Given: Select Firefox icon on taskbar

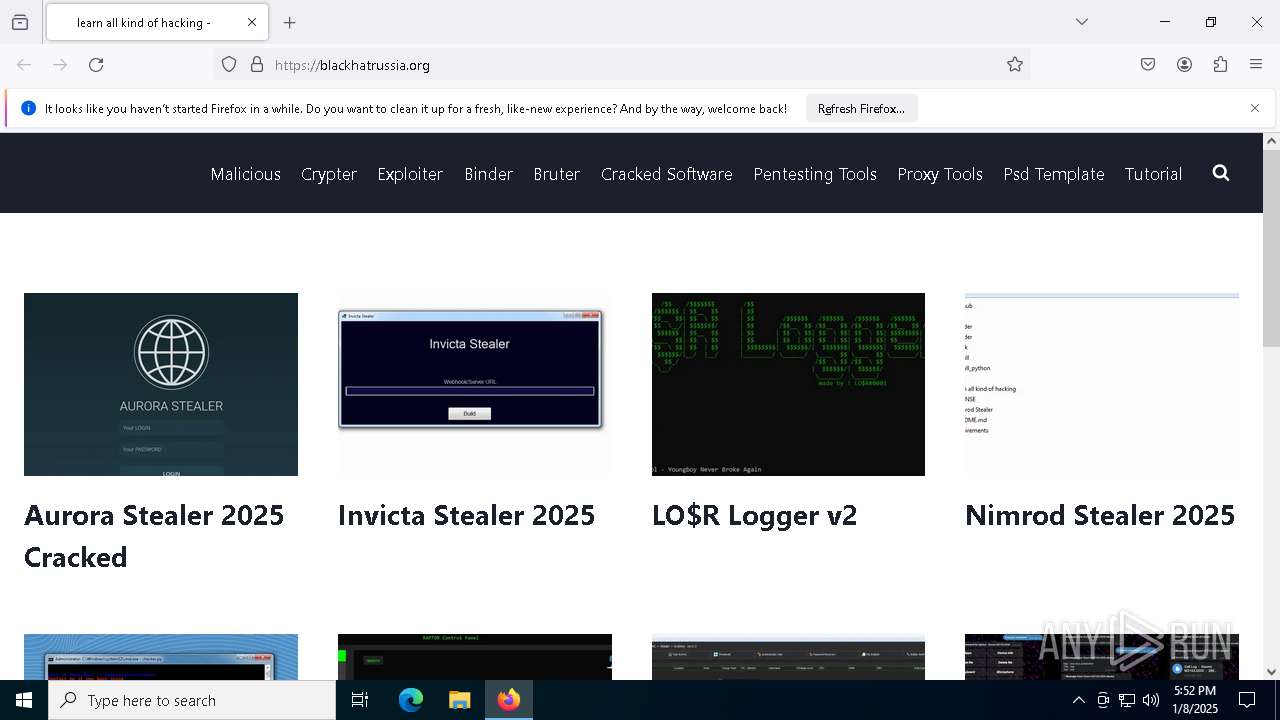Looking at the screenshot, I should click(509, 700).
